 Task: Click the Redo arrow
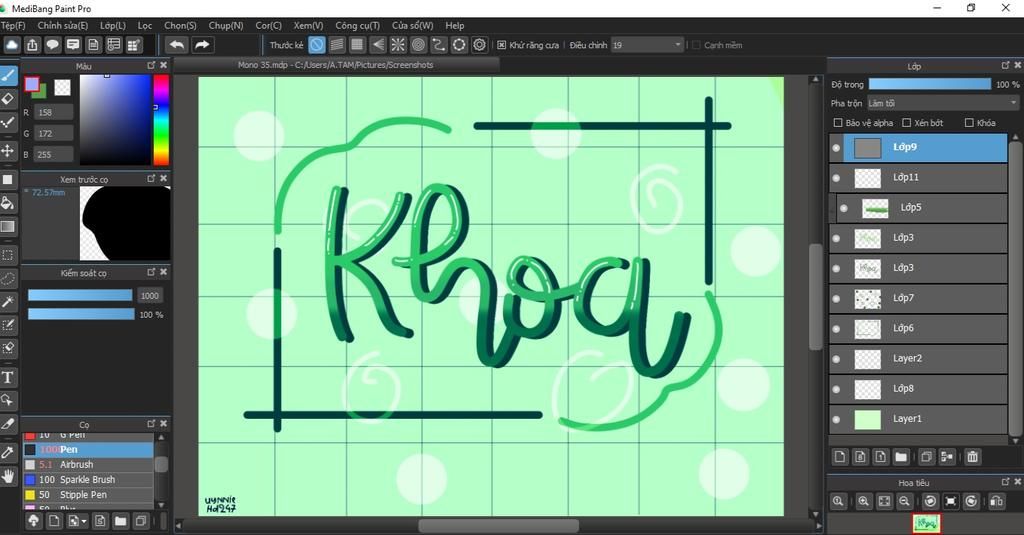click(202, 45)
